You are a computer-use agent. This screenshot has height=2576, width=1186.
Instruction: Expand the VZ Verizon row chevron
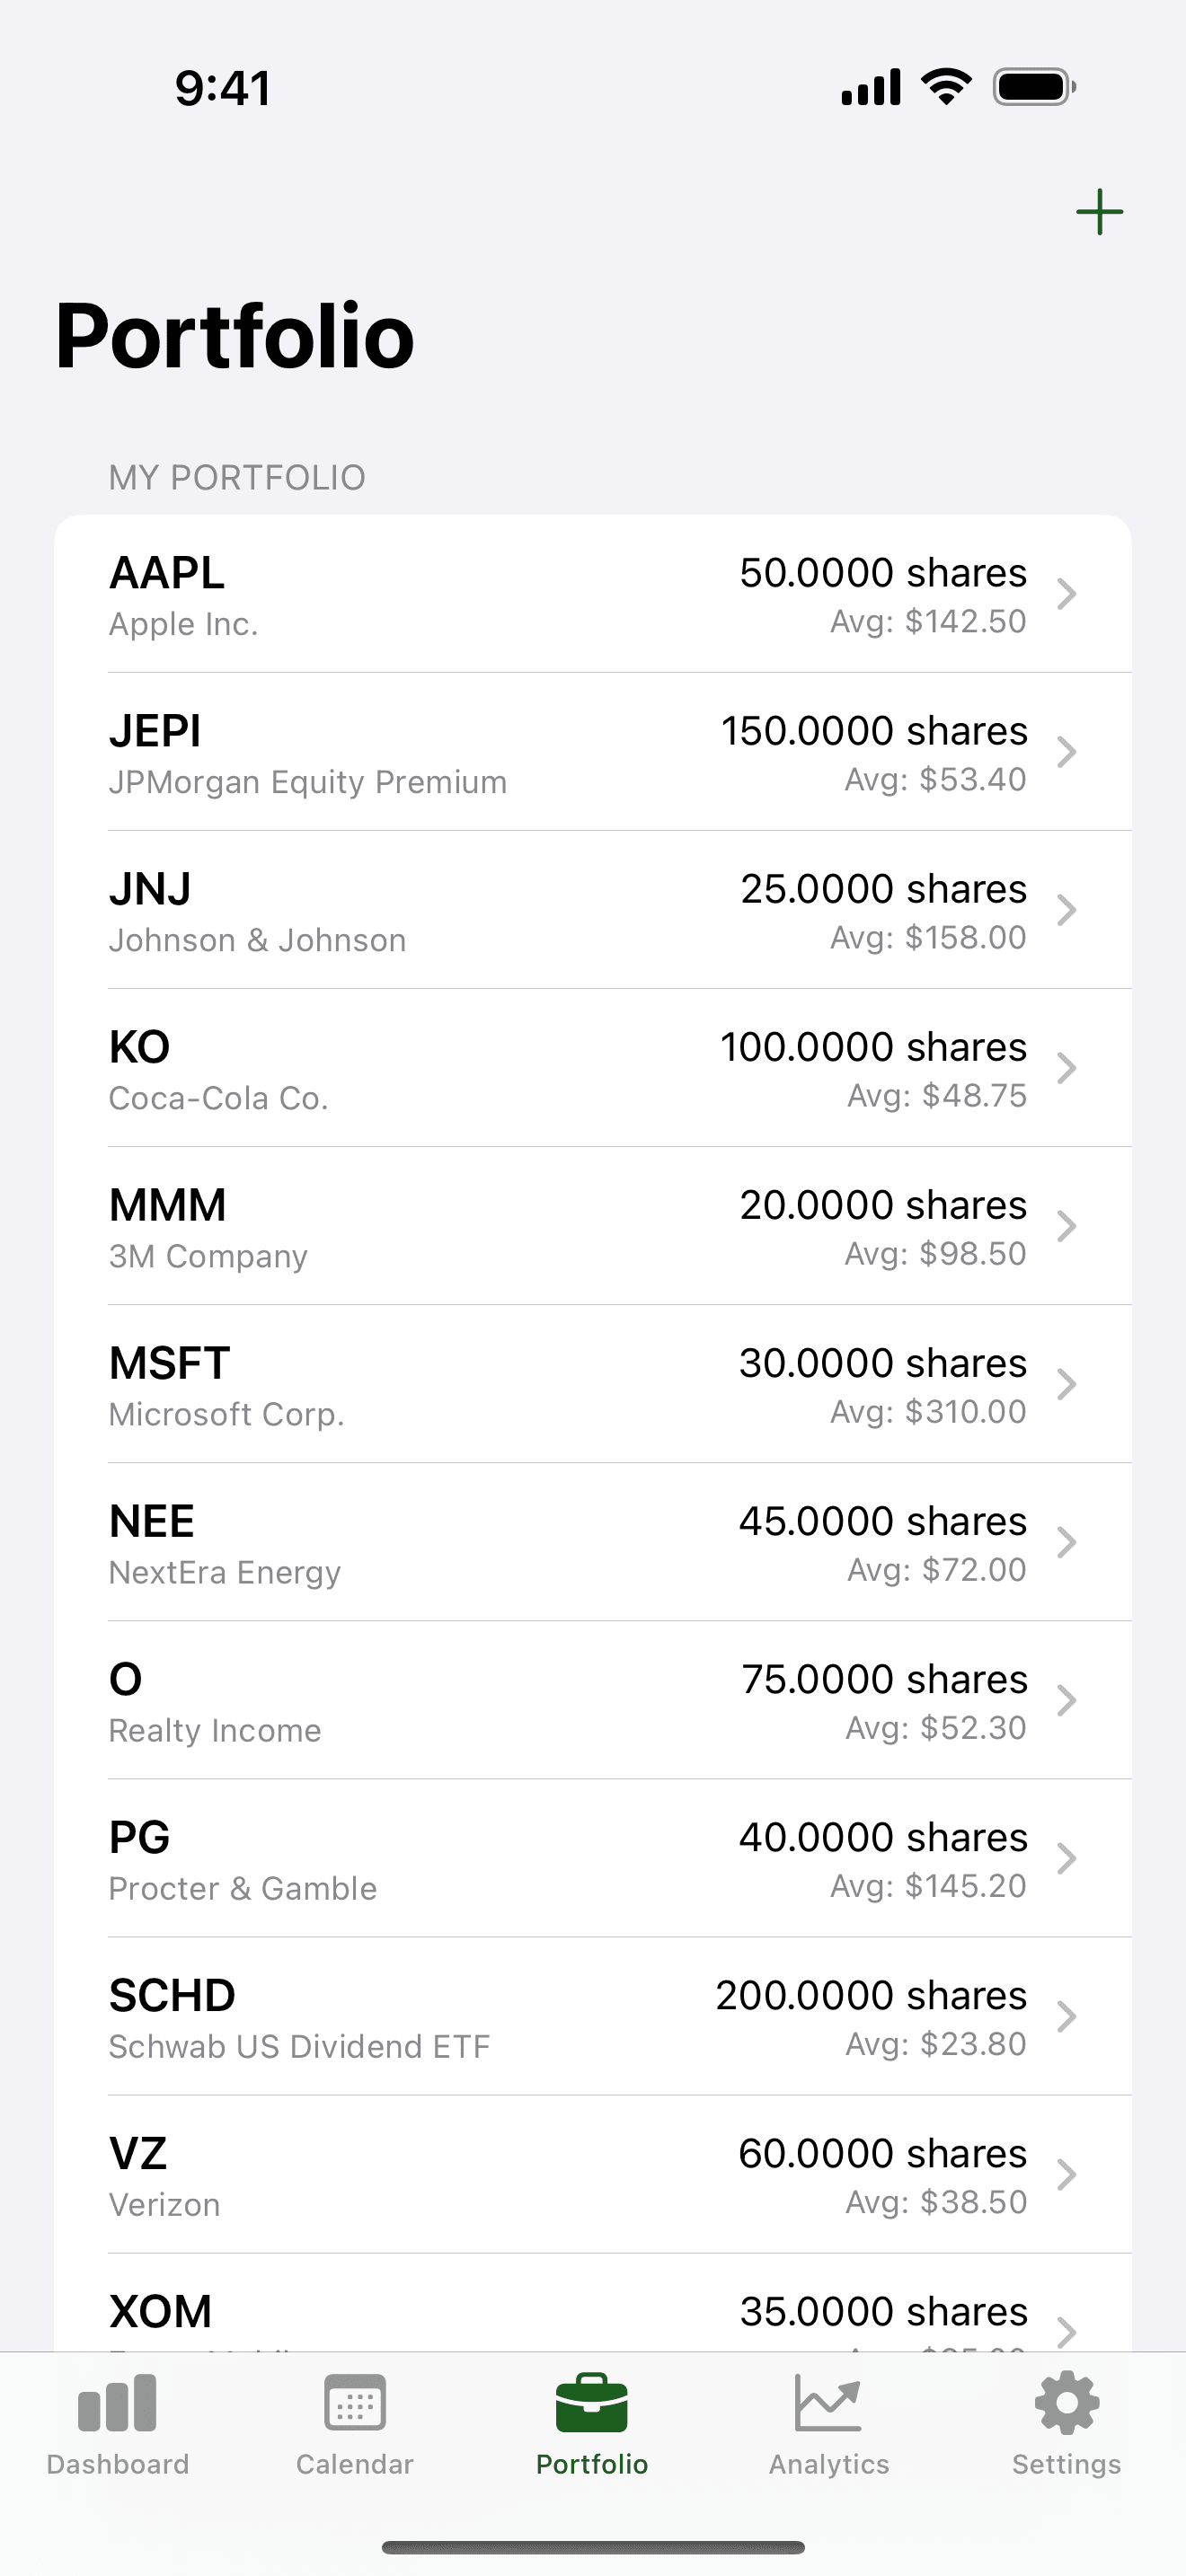click(1067, 2174)
